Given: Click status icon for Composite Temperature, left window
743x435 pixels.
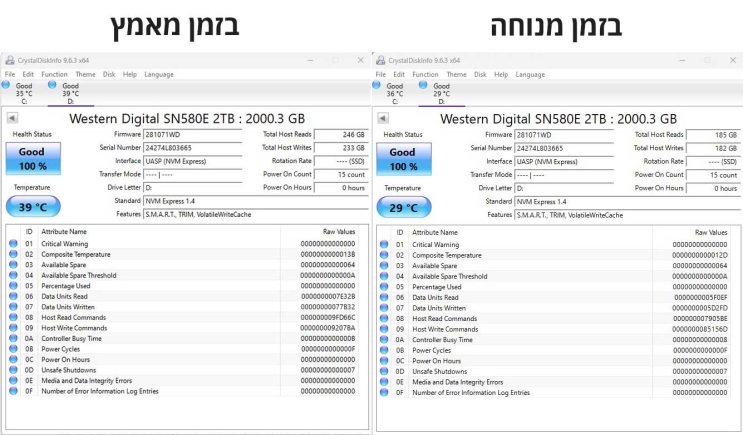Looking at the screenshot, I should [13, 254].
